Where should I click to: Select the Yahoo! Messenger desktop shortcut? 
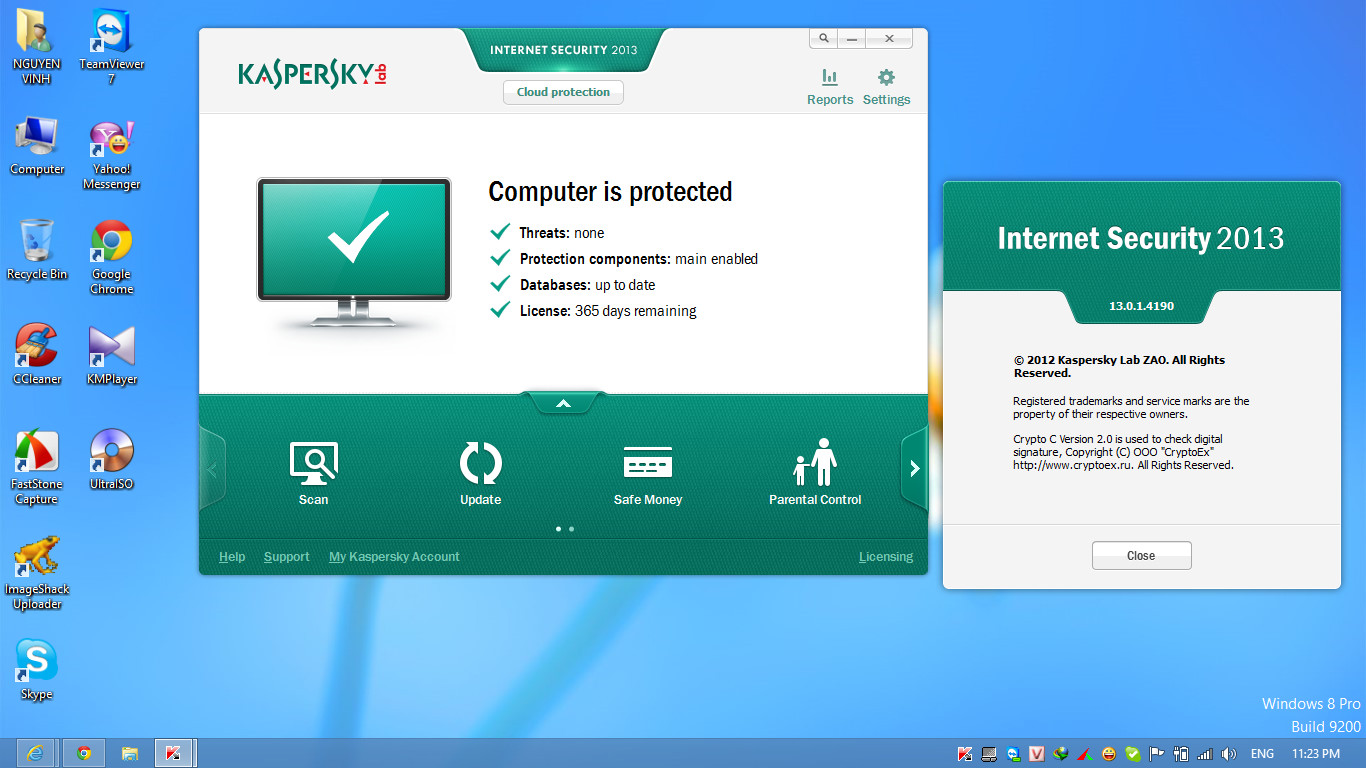[x=111, y=154]
